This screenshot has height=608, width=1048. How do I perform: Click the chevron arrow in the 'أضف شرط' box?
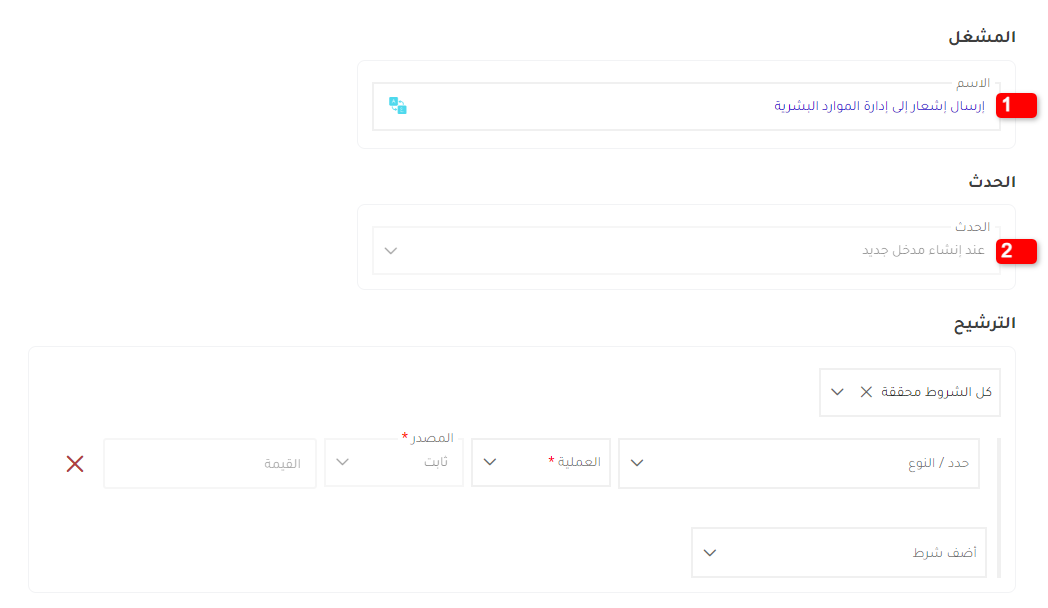pos(710,553)
